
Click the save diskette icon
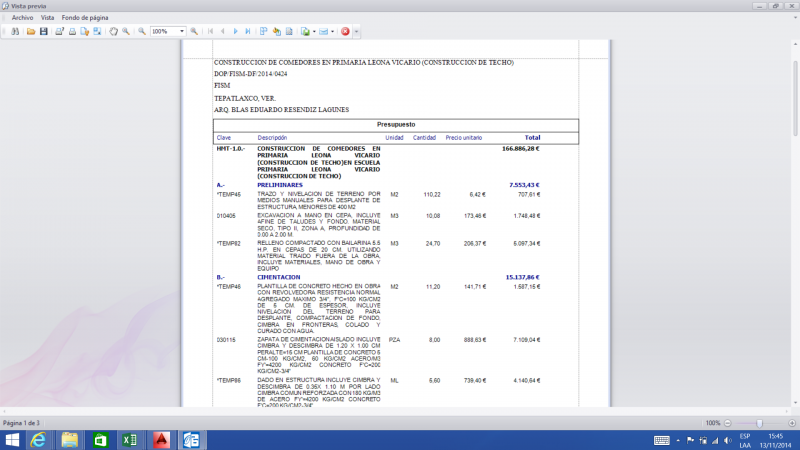[x=43, y=31]
